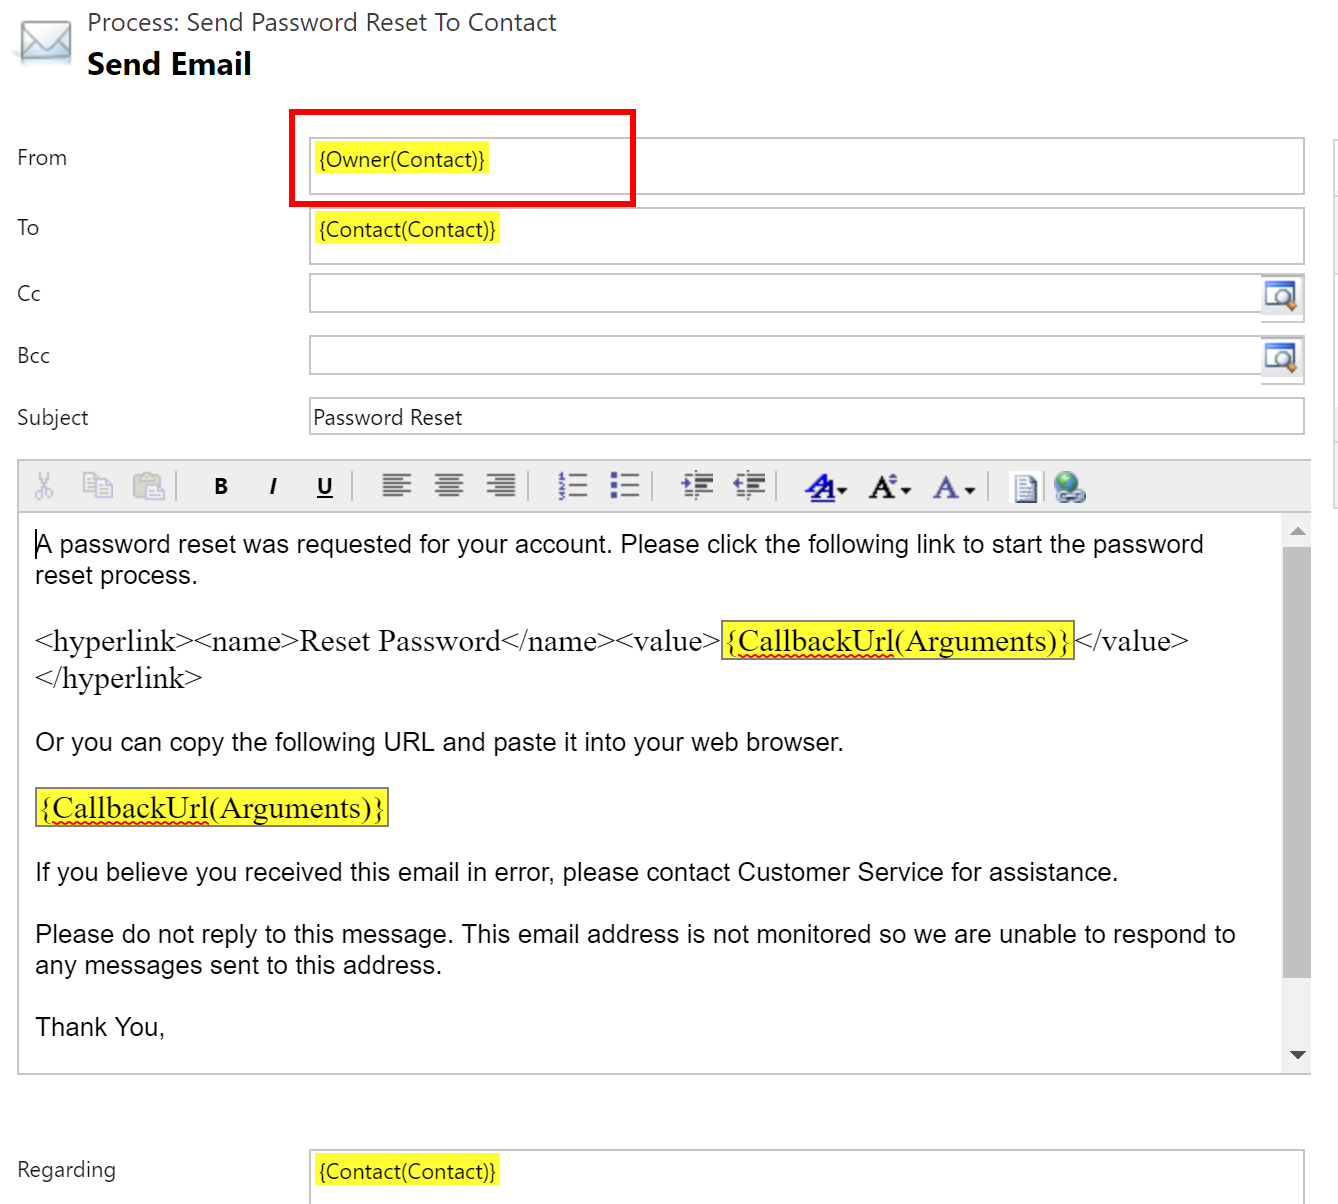1338x1204 pixels.
Task: Click the Paste clipboard icon
Action: pos(149,486)
